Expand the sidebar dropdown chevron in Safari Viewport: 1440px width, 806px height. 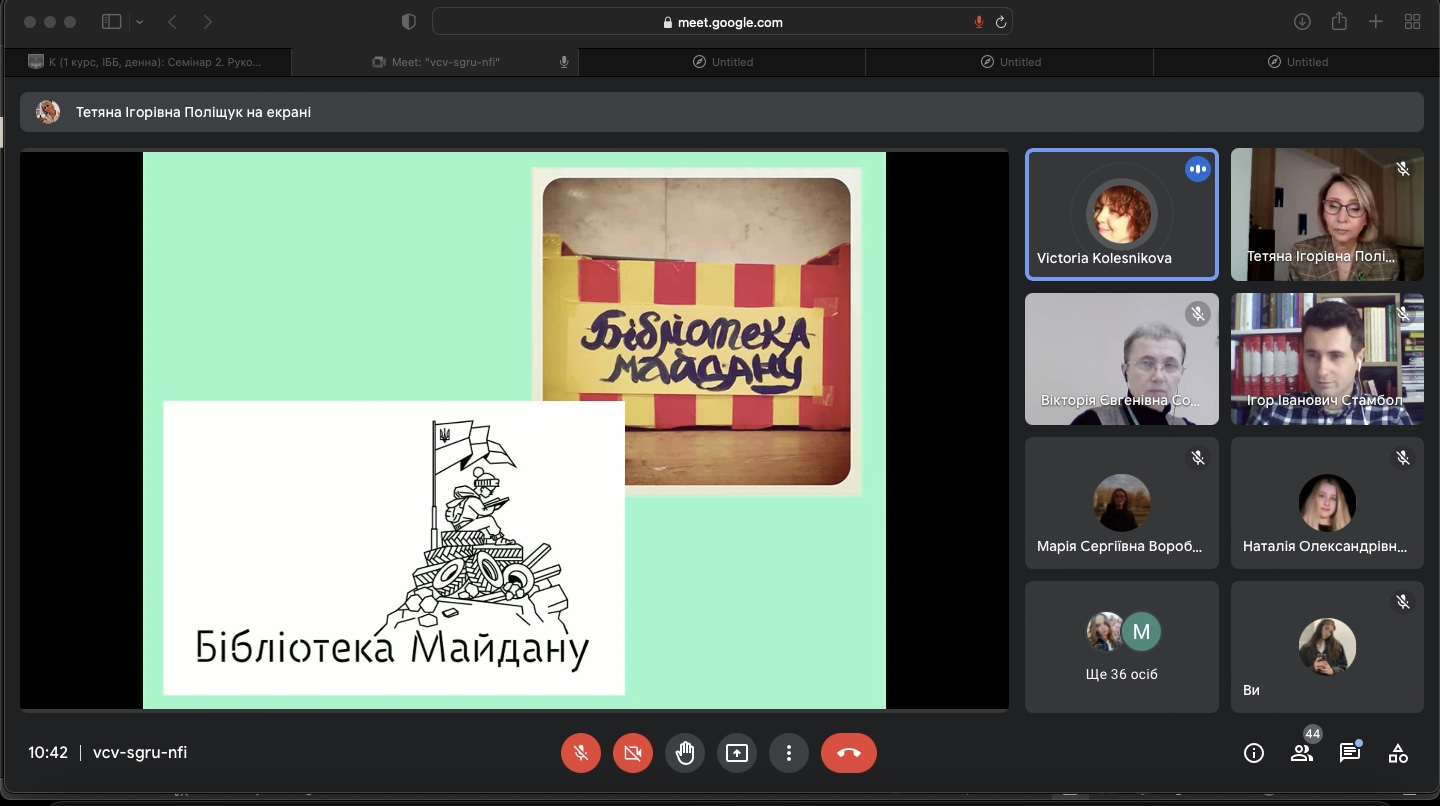(x=139, y=22)
